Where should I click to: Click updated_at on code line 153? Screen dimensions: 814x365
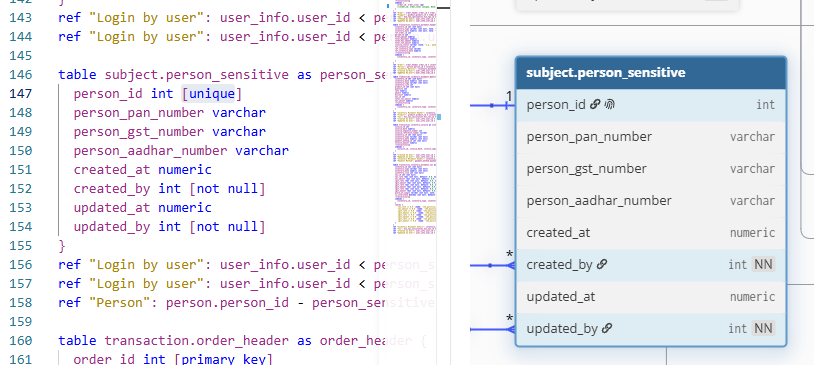[112, 208]
